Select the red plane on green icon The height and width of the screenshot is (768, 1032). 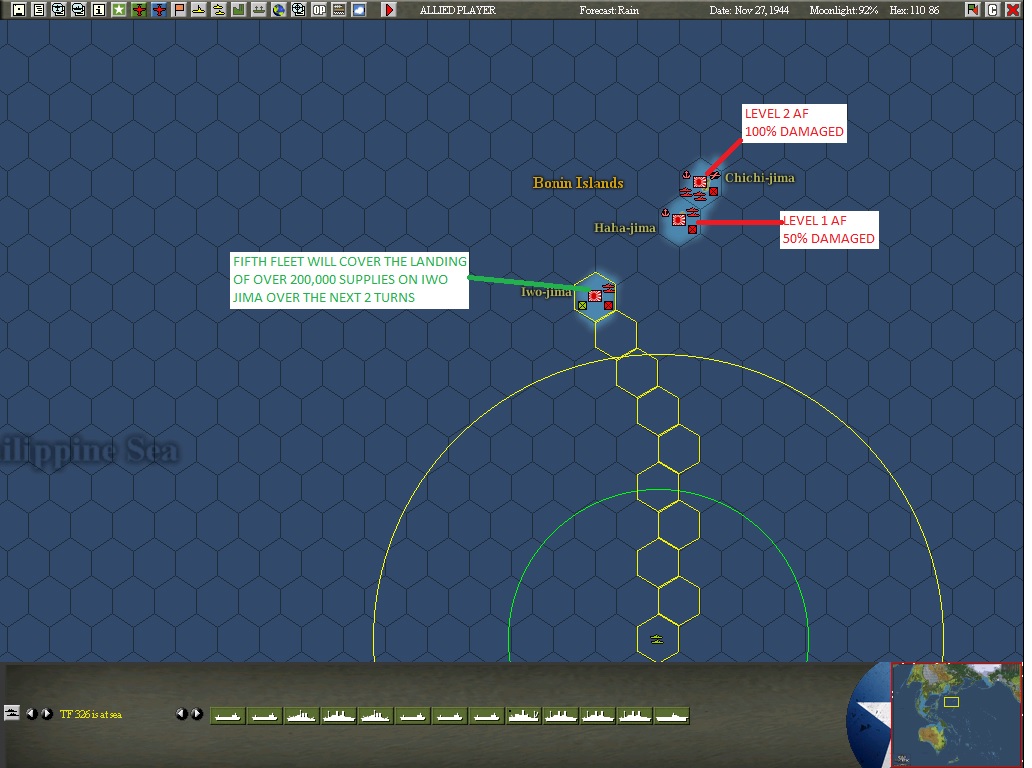[139, 10]
